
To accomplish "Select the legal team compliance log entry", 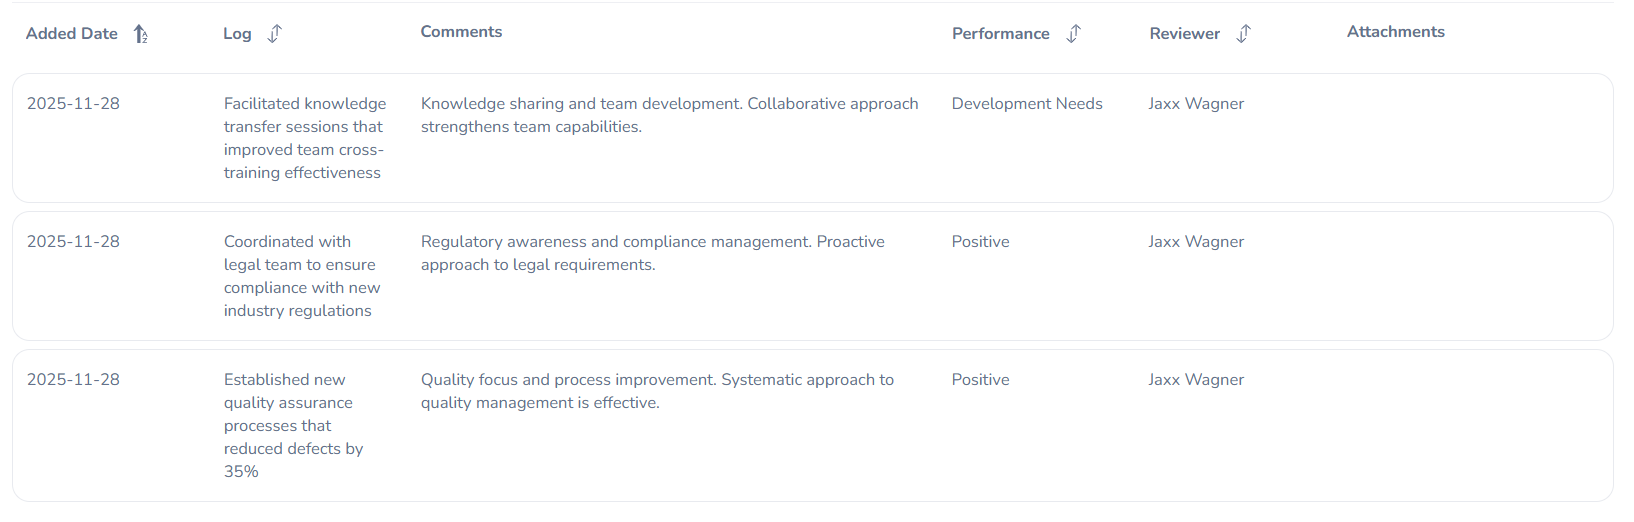I will point(301,276).
